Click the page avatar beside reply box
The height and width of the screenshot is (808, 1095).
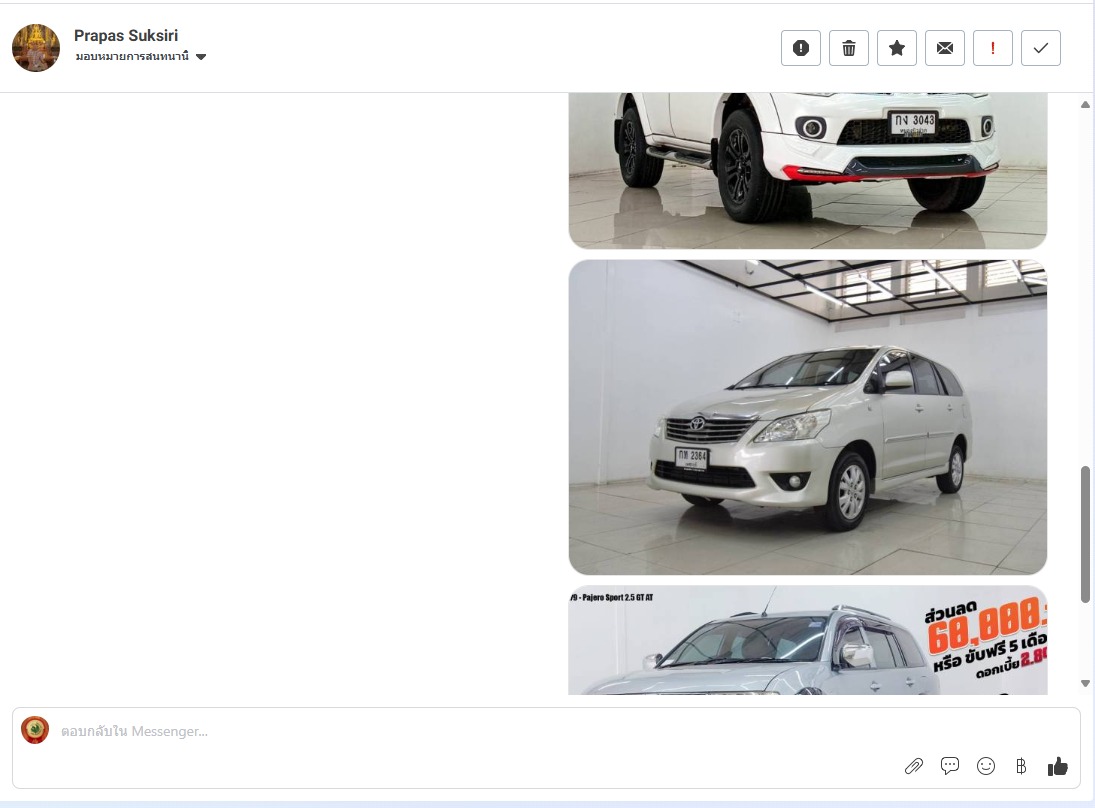point(35,730)
